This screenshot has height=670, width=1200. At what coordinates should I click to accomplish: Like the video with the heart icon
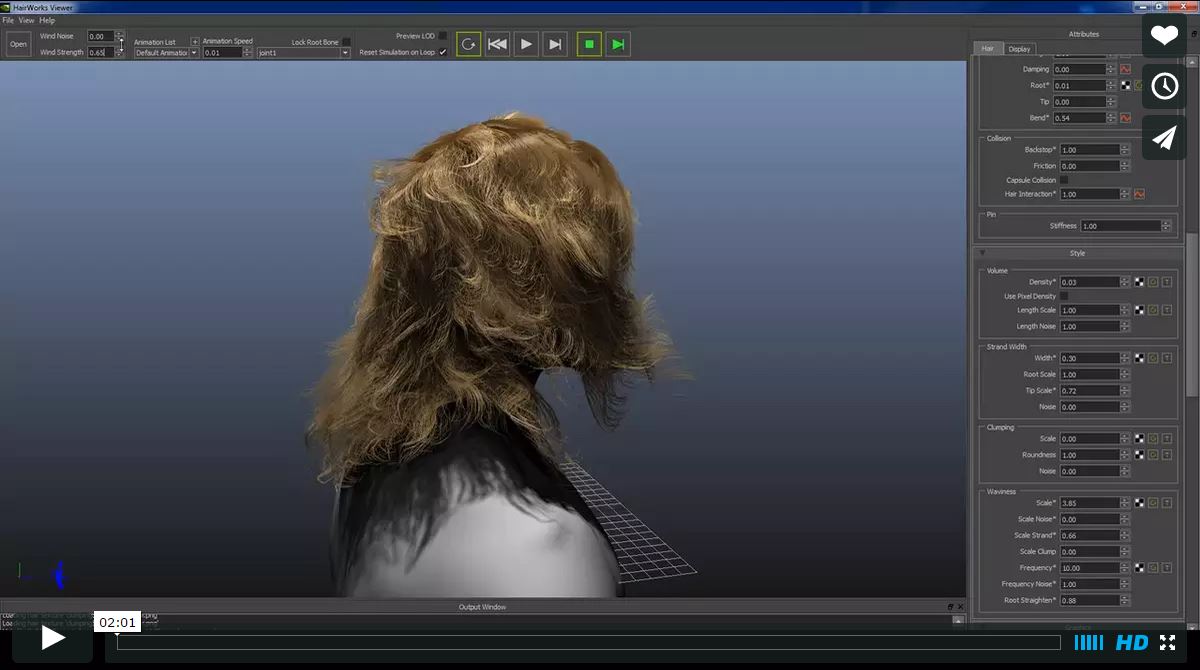tap(1164, 35)
